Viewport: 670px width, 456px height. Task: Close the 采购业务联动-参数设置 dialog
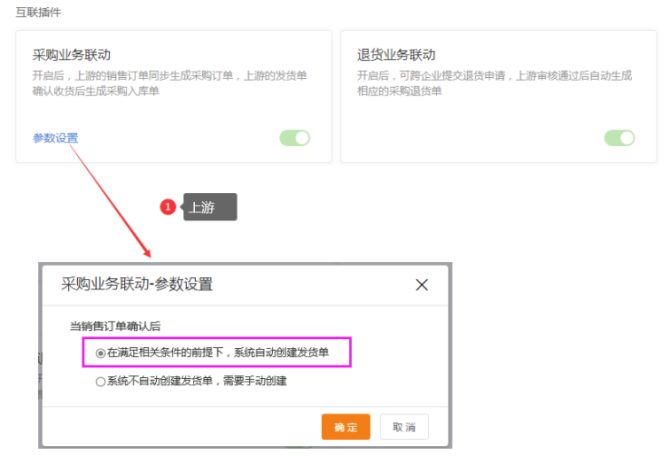coord(421,285)
